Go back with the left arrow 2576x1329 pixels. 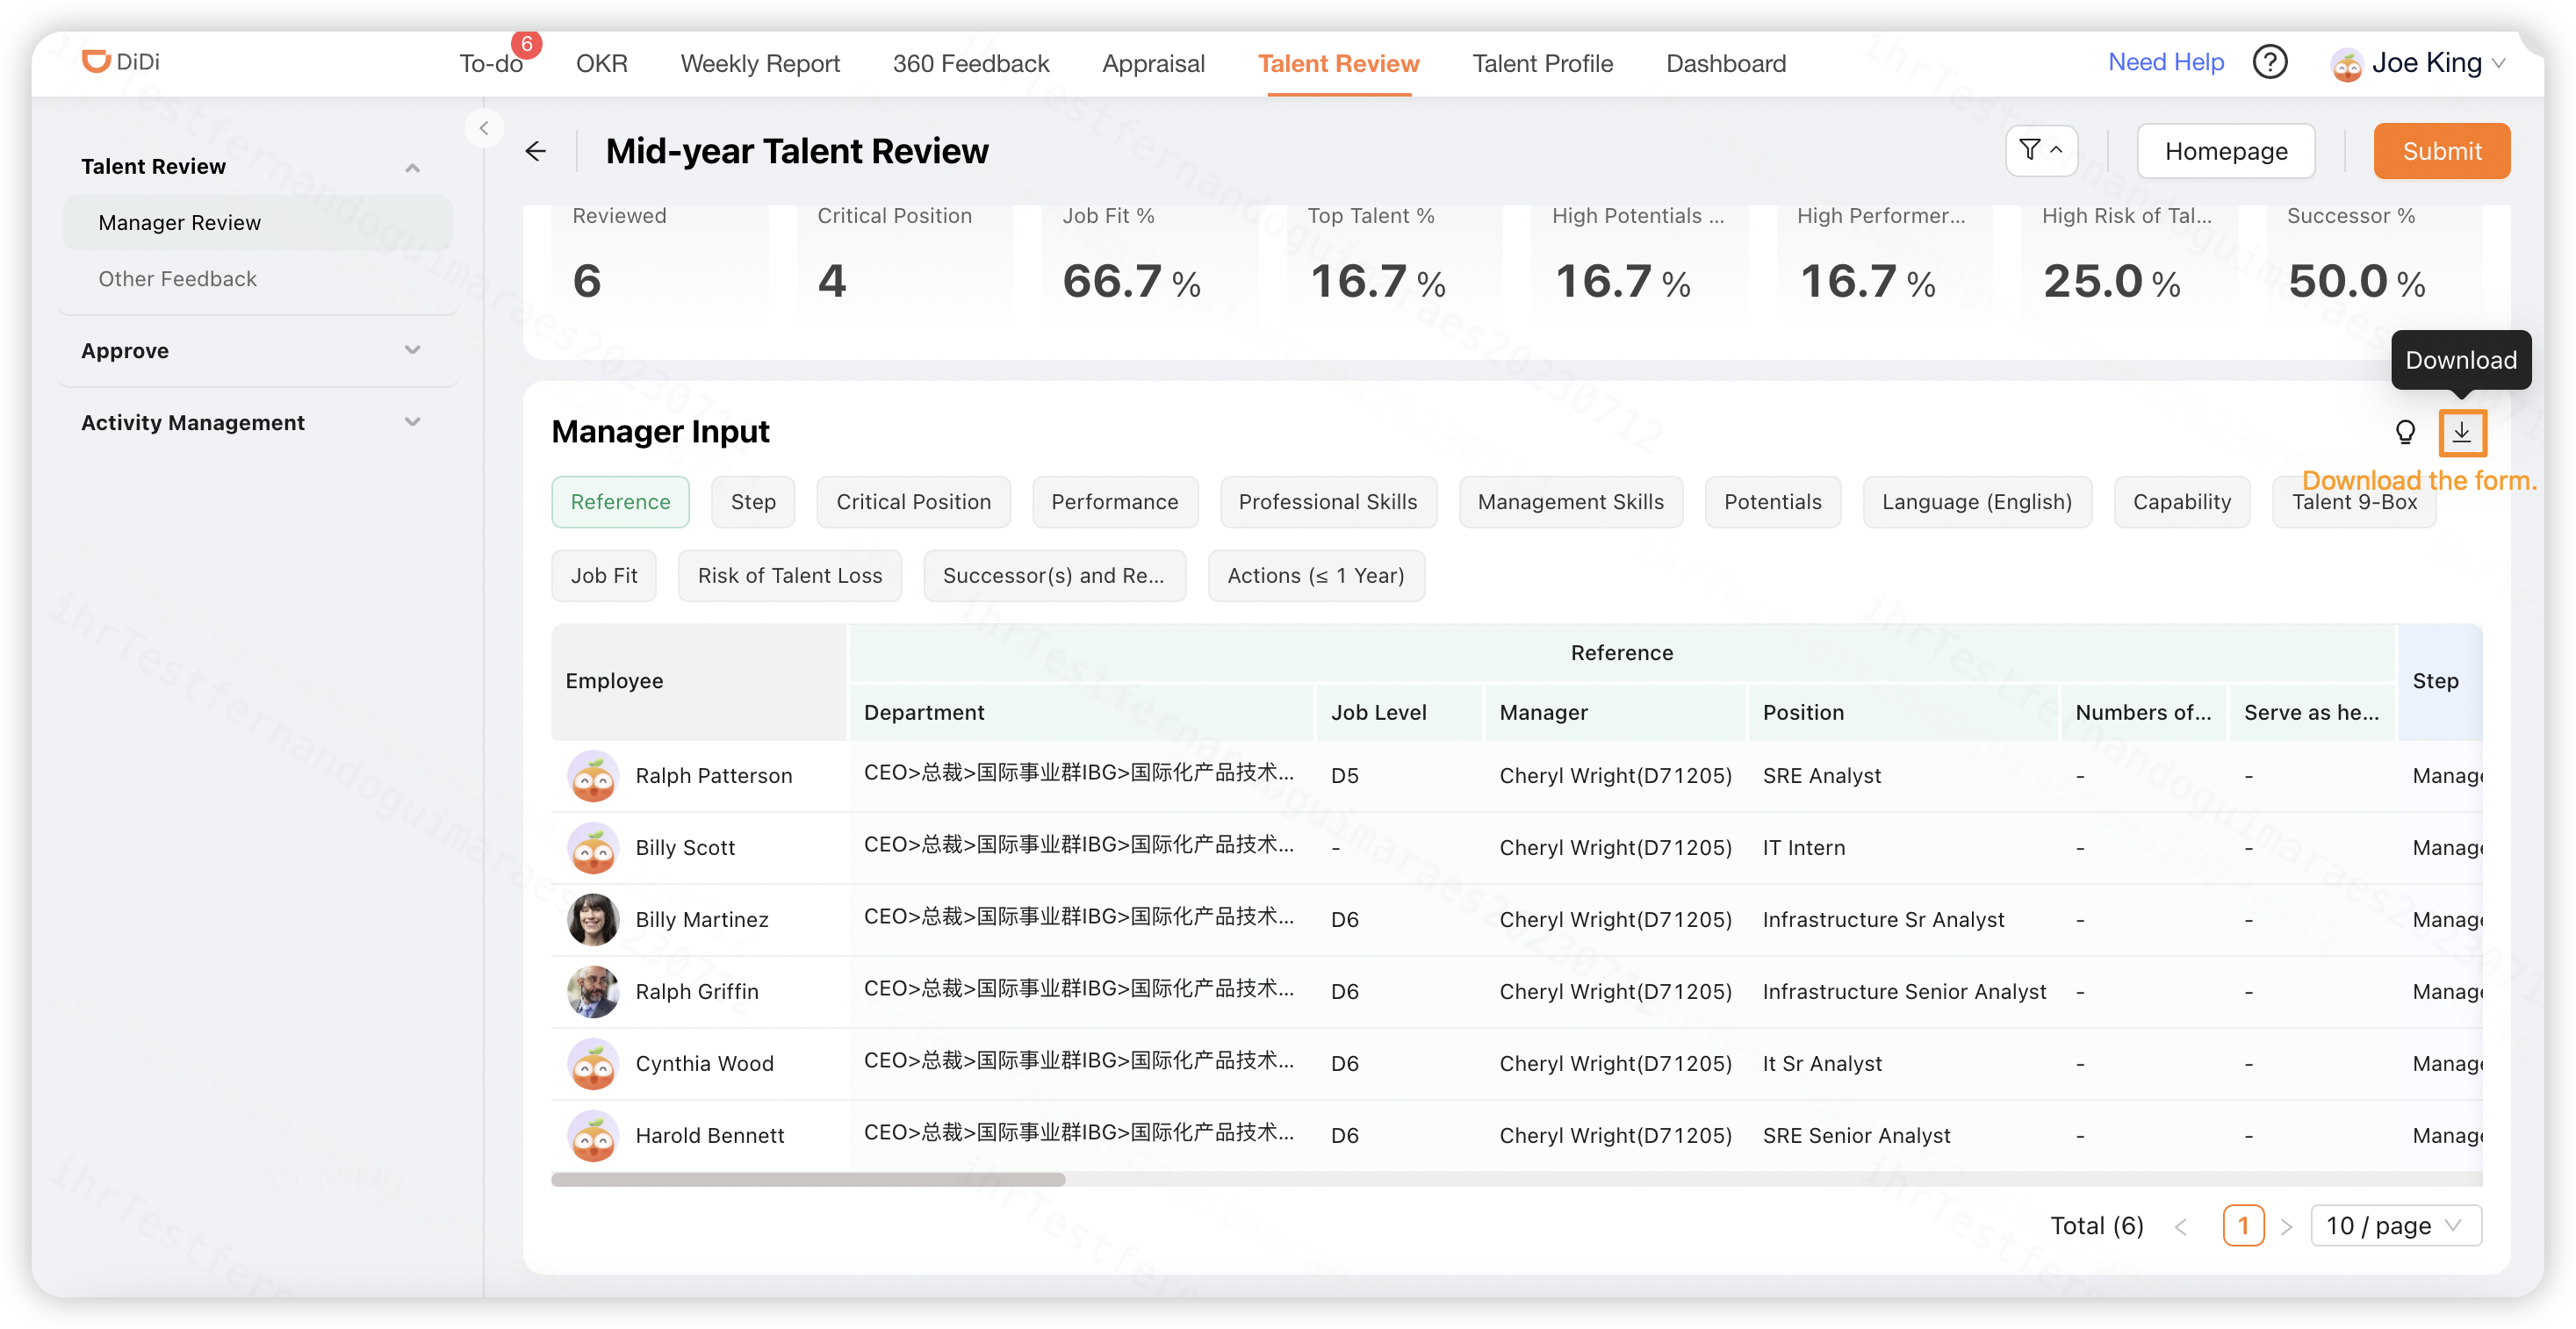536,151
